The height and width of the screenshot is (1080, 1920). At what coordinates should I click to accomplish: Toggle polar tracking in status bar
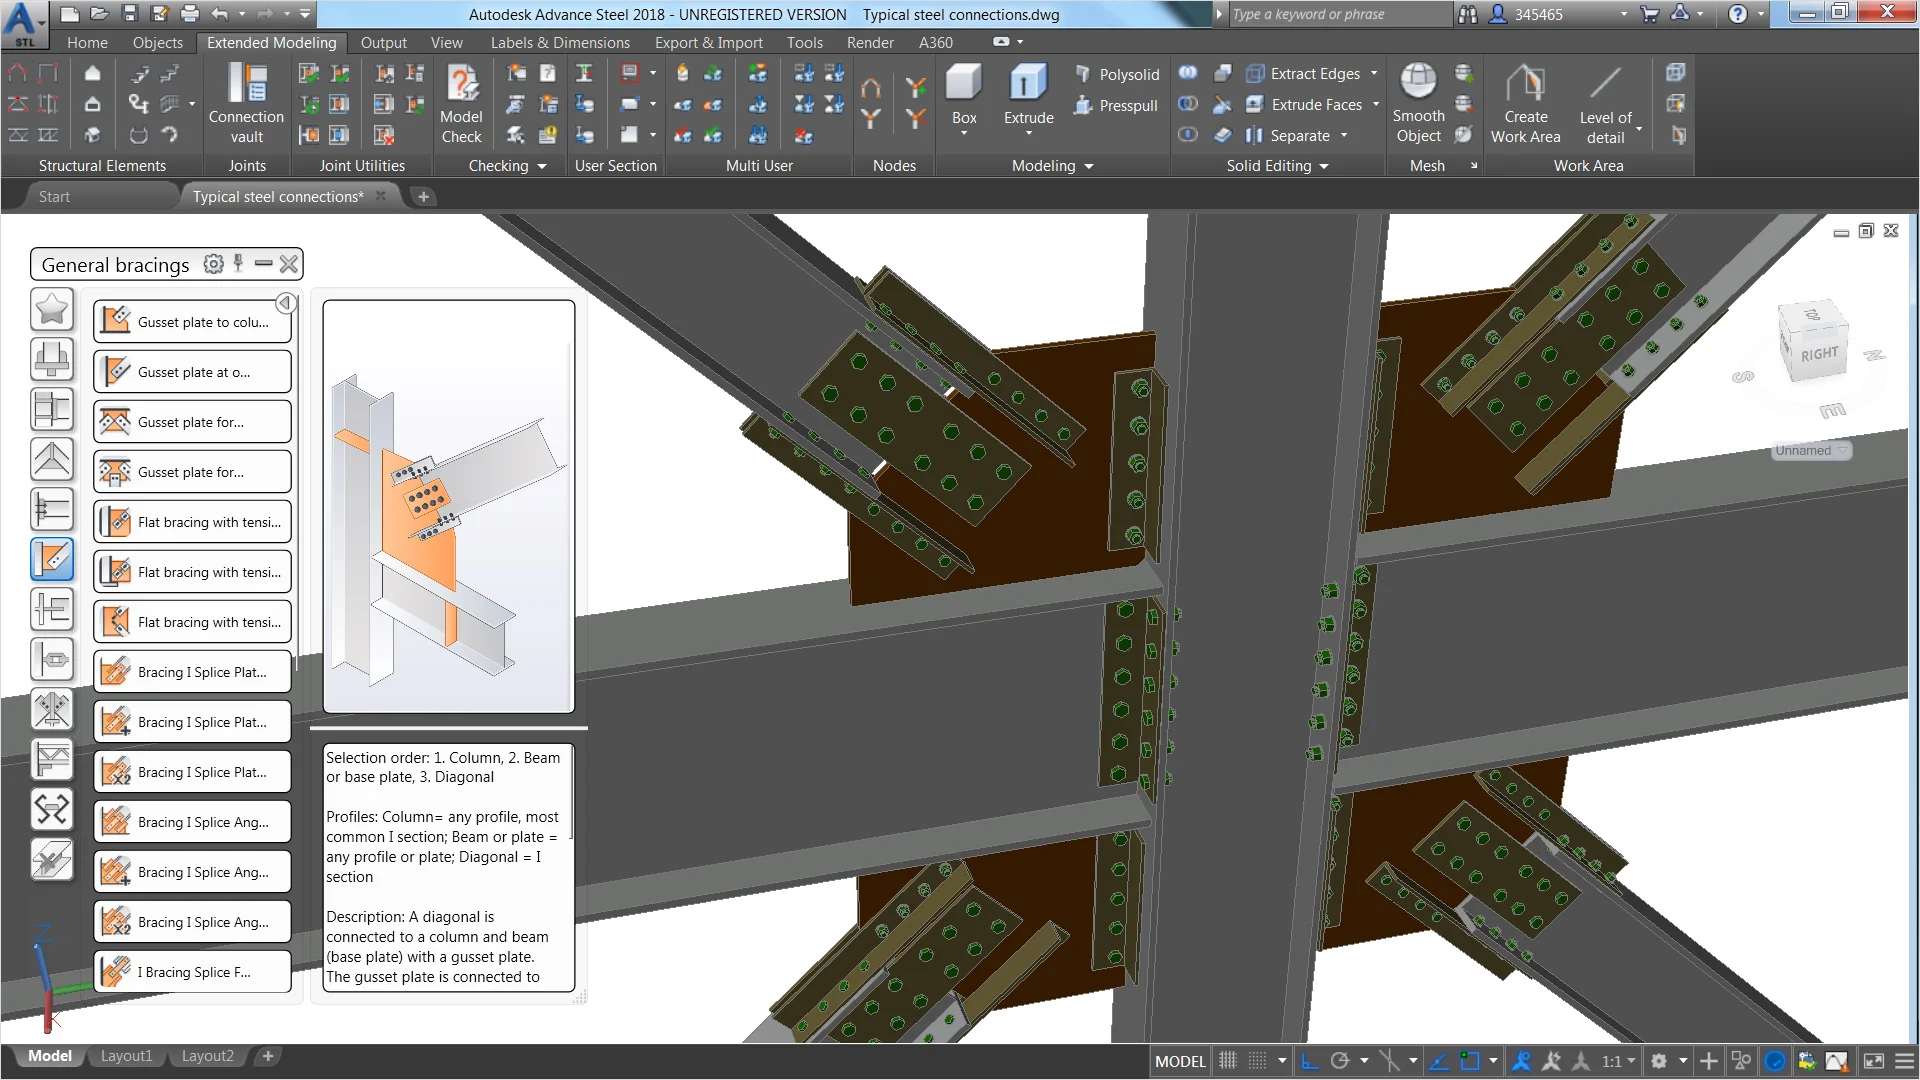[x=1340, y=1061]
